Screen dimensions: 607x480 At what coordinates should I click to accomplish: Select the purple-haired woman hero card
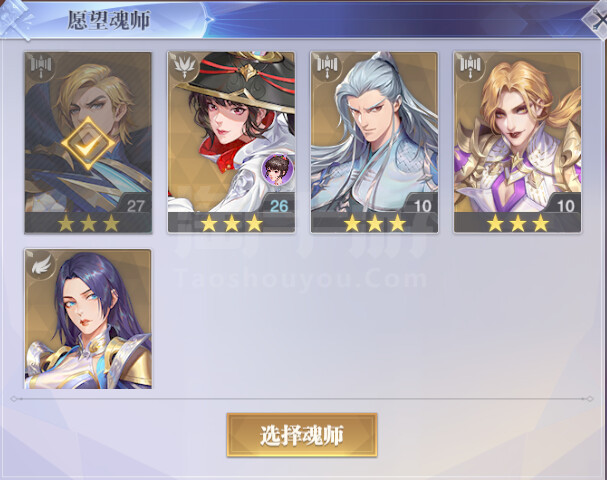[88, 319]
